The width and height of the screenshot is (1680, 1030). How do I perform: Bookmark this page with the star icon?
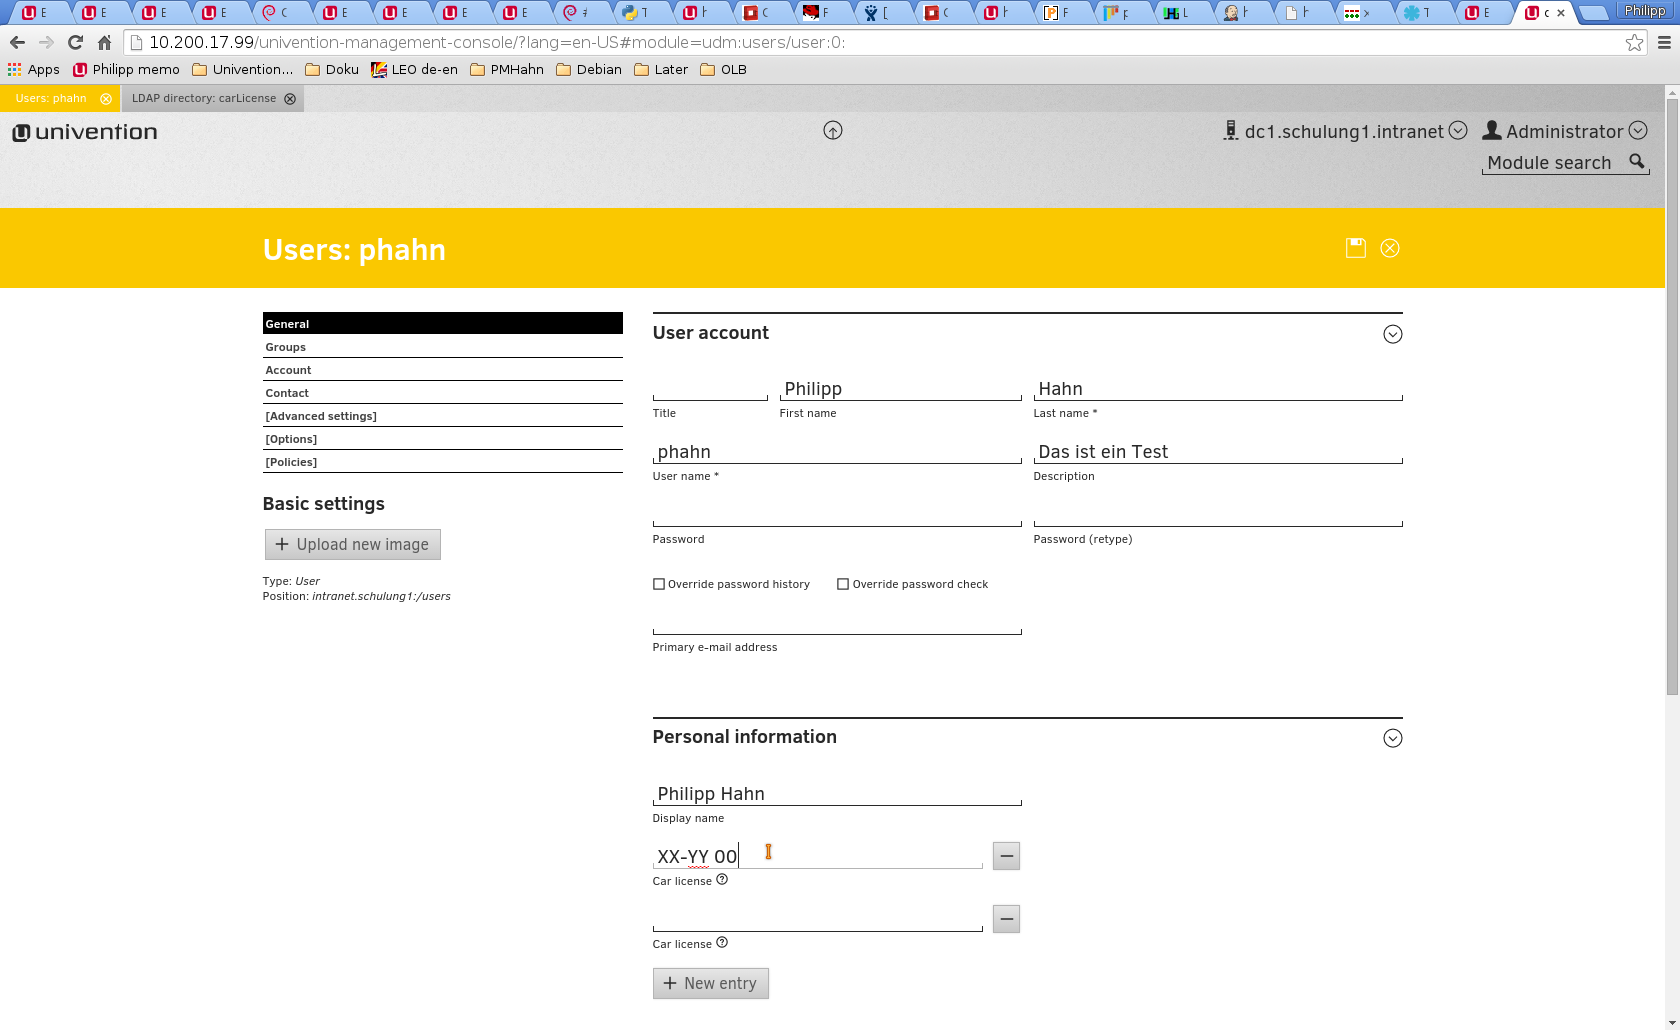(1634, 42)
